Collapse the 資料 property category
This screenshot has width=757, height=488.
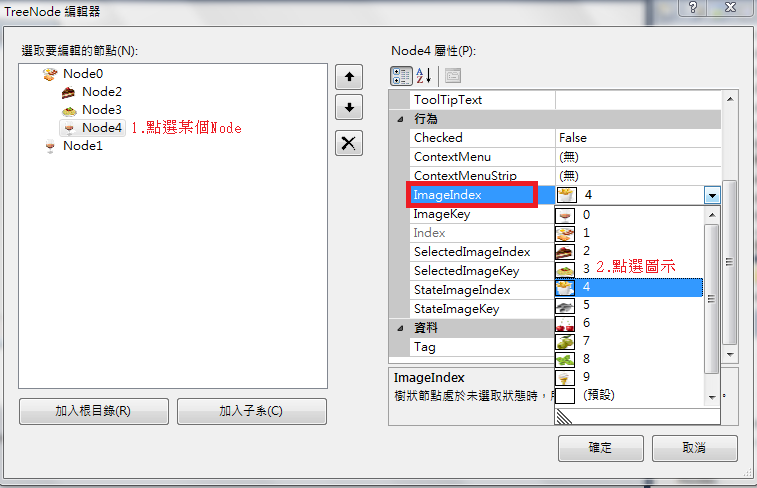click(400, 328)
